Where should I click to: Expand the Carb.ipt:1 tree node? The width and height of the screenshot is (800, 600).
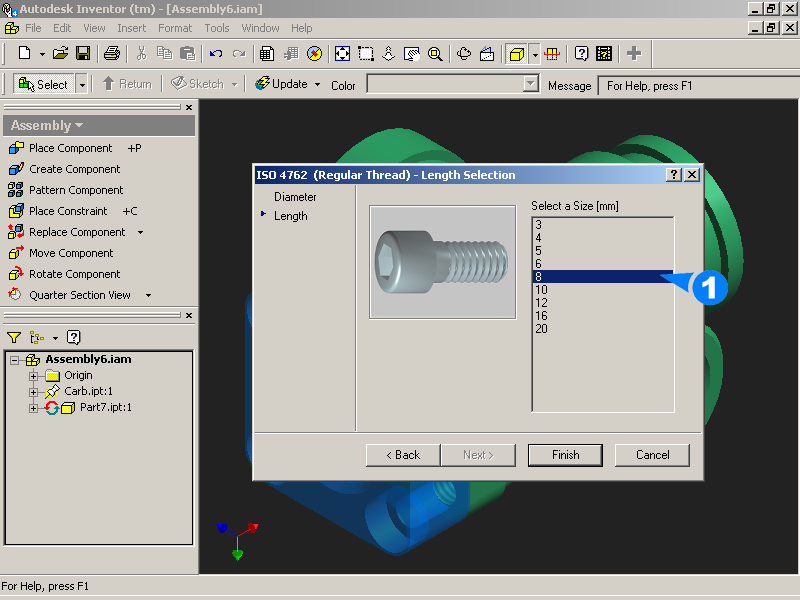tap(34, 392)
